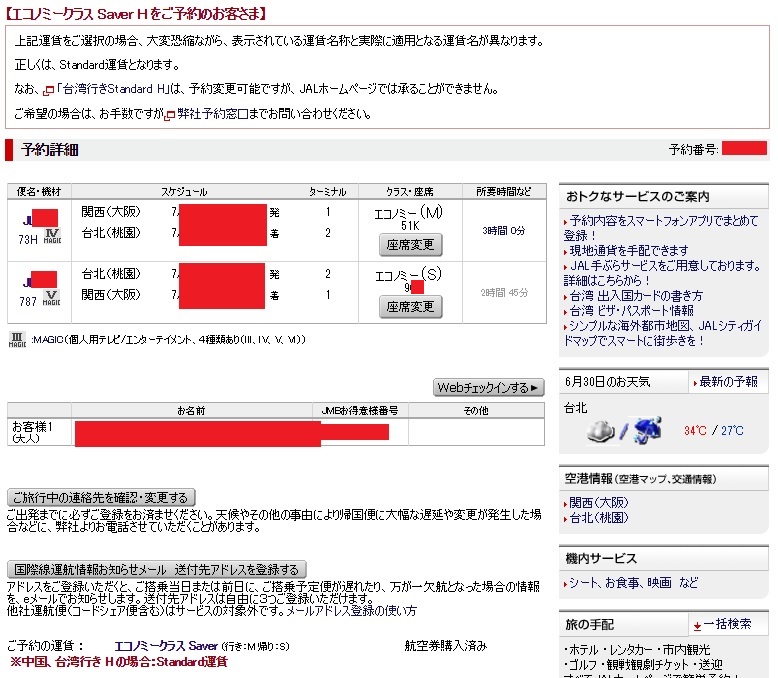778x678 pixels.
Task: Open the 台湾行きStandard H link
Action: tap(113, 89)
